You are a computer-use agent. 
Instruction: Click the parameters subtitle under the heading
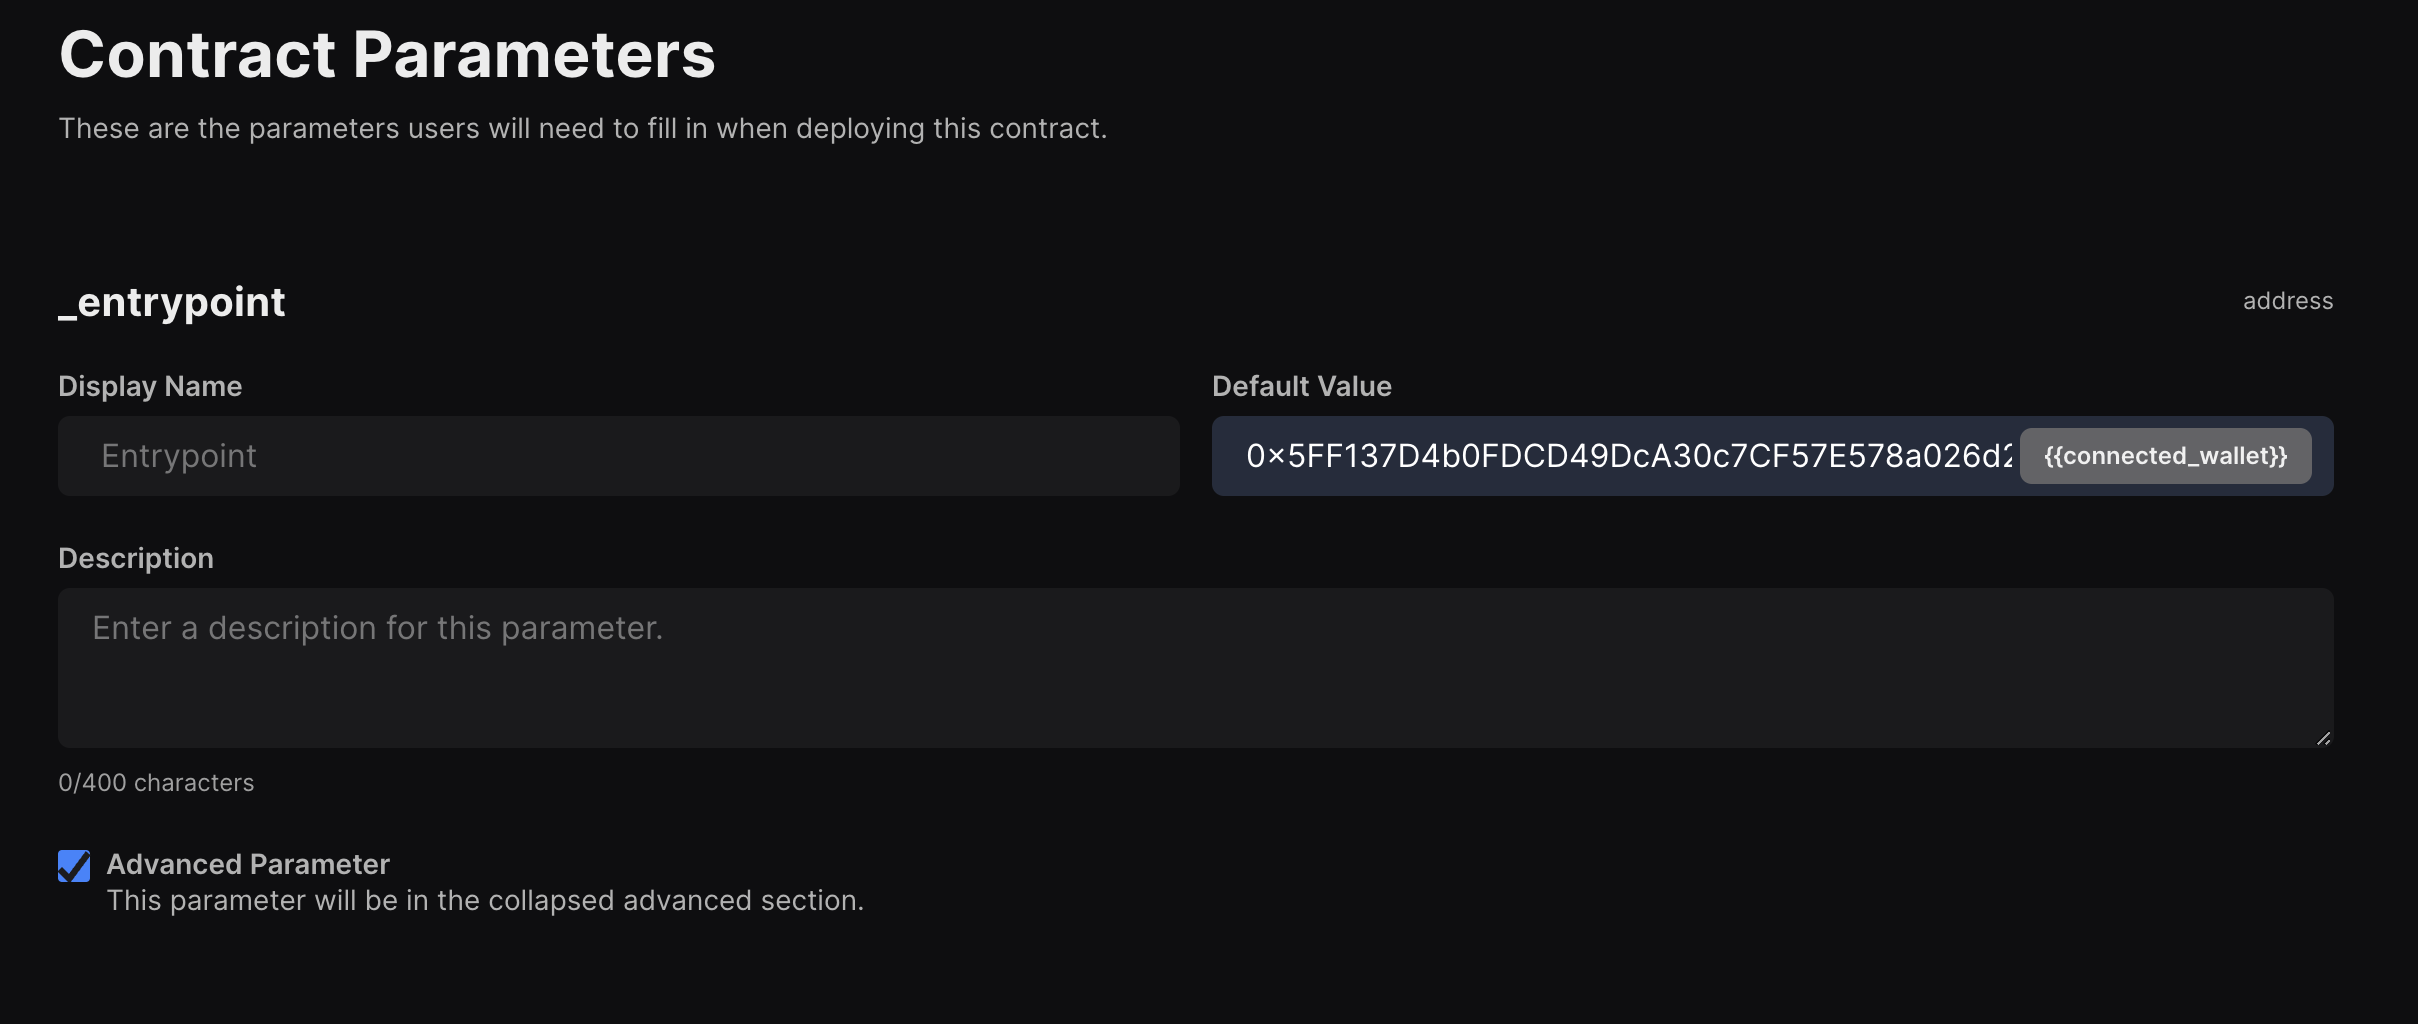(582, 128)
